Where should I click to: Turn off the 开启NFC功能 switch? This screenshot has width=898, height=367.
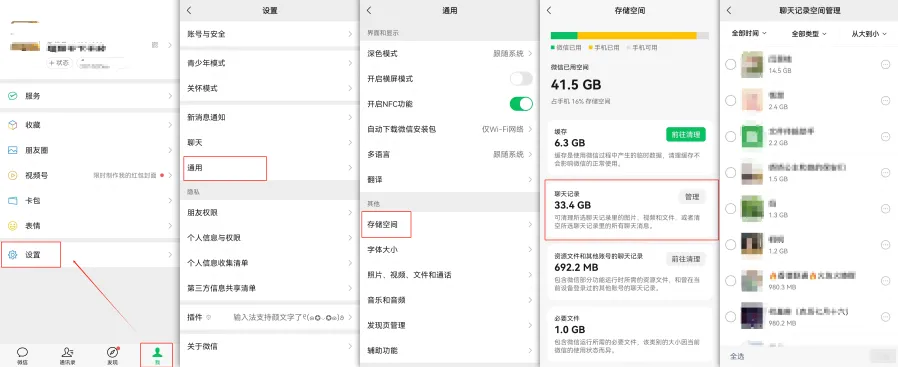(521, 104)
